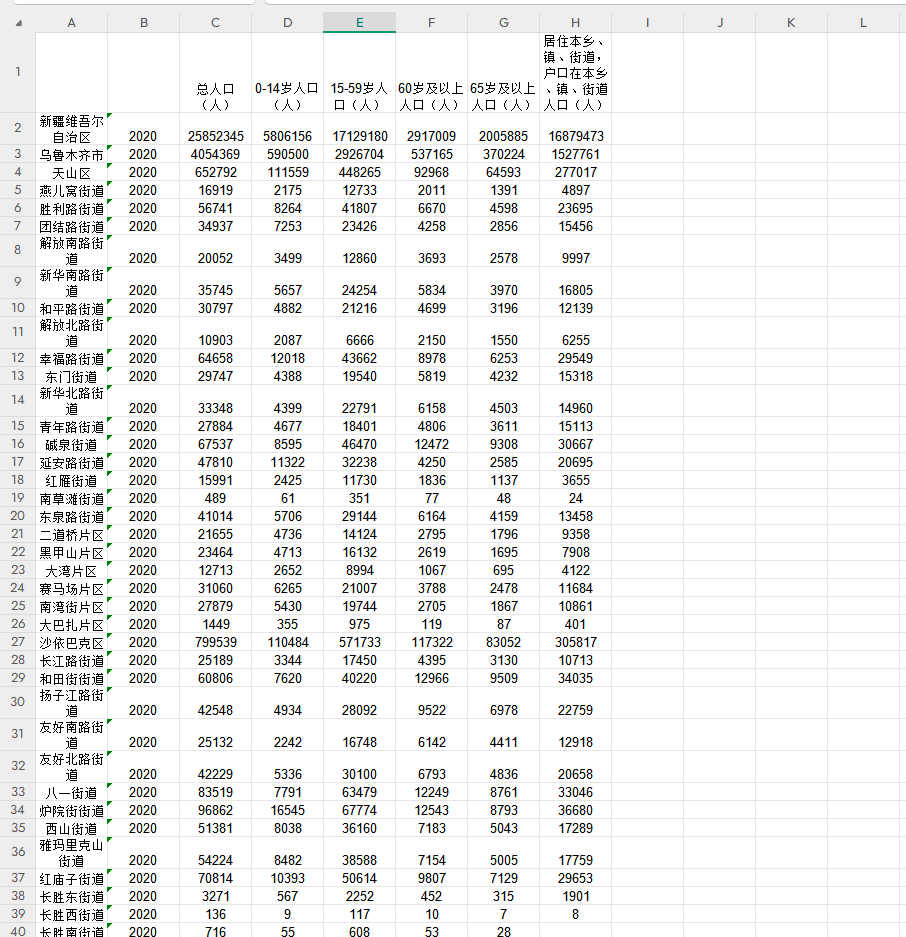Click the value 17129180 in column E
Image resolution: width=906 pixels, height=937 pixels.
(x=360, y=136)
